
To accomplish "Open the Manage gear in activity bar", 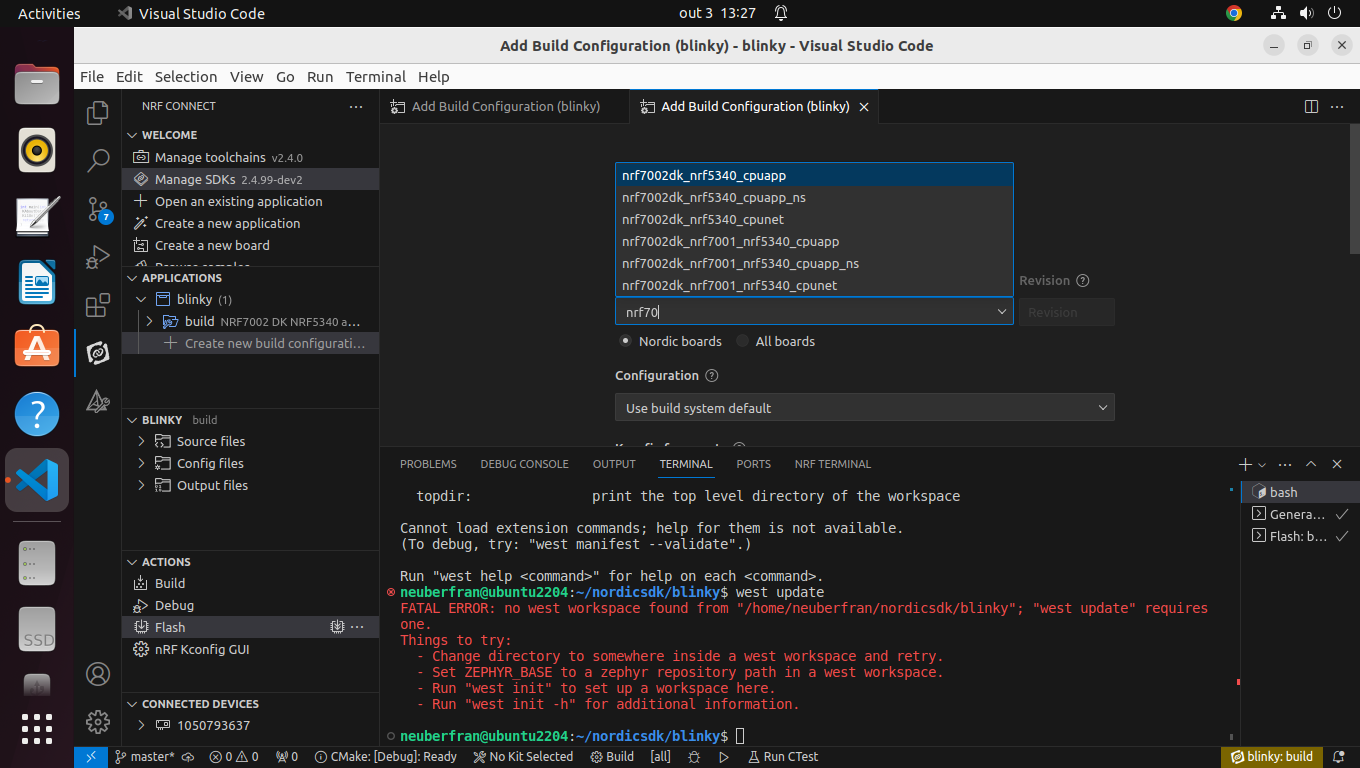I will click(x=98, y=721).
